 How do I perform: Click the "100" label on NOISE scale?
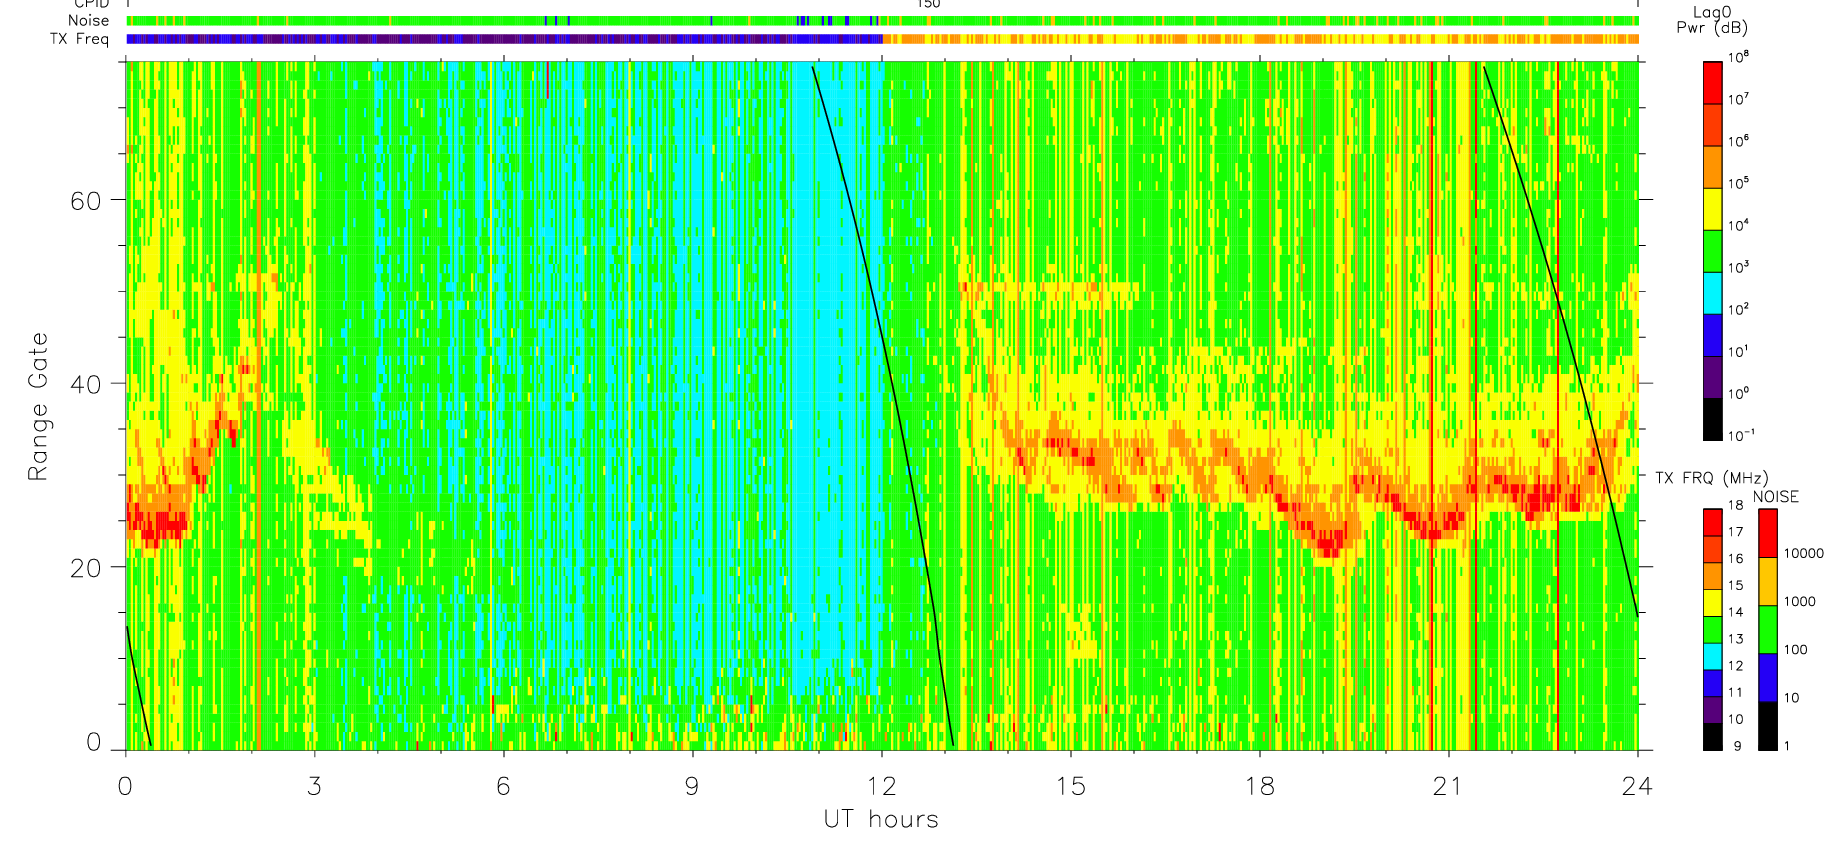tap(1795, 649)
